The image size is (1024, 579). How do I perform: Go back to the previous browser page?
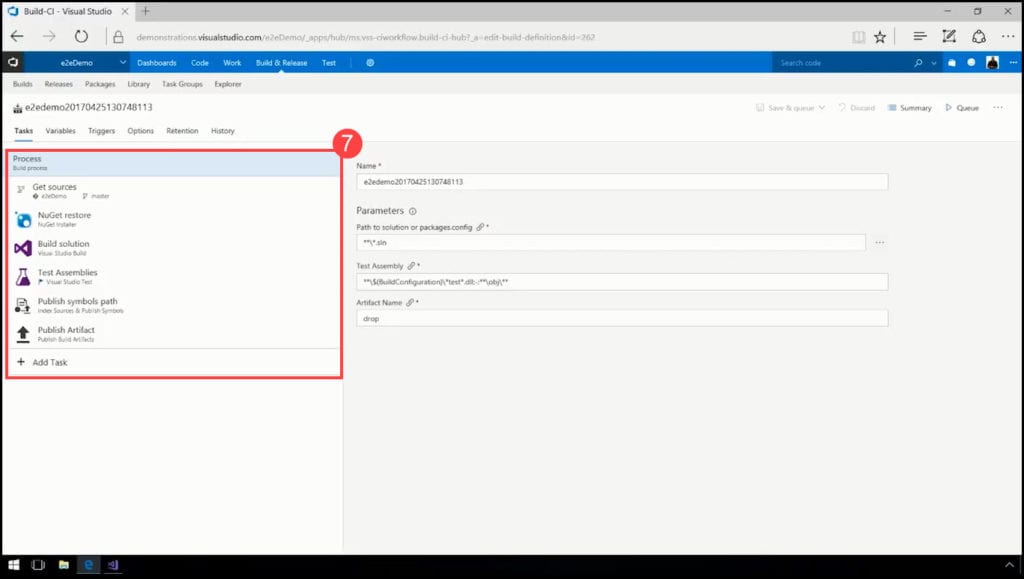tap(17, 37)
